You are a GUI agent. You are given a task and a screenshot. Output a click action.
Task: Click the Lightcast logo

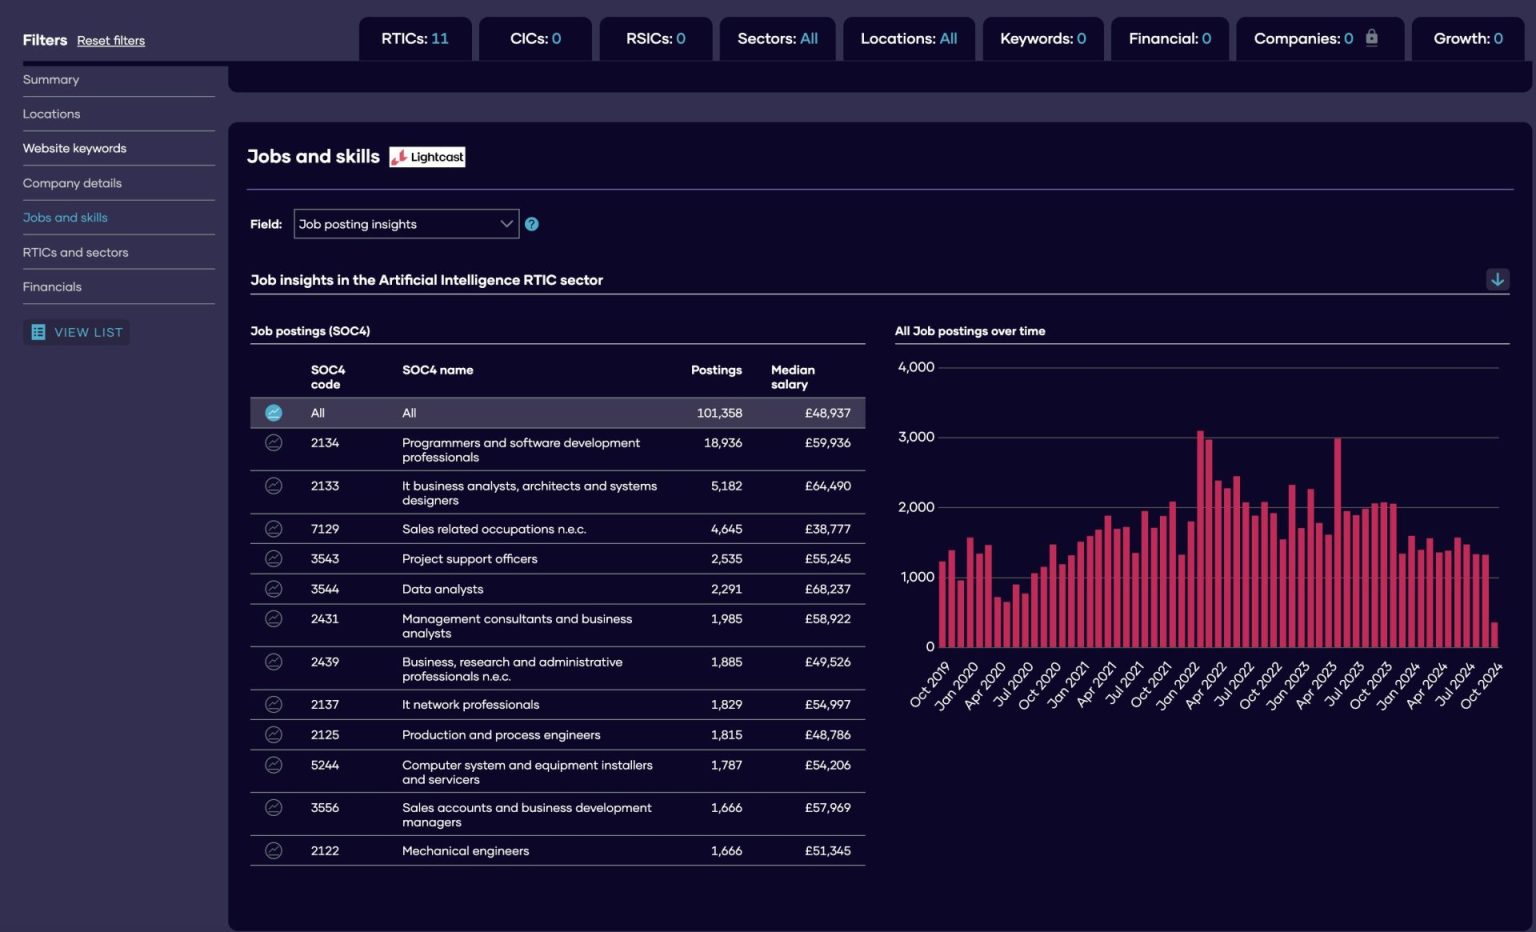pyautogui.click(x=427, y=157)
